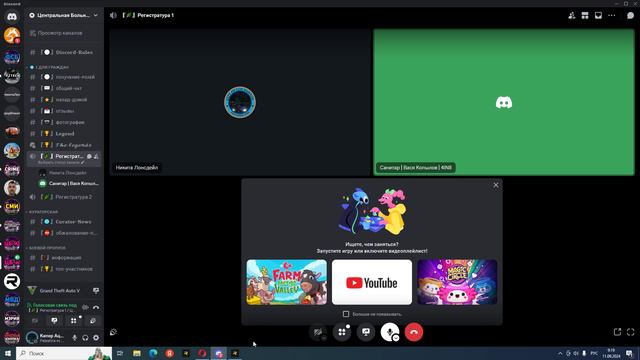Image resolution: width=640 pixels, height=360 pixels.
Task: Click stream icon next to Grand Theft Auto V
Action: [96, 291]
